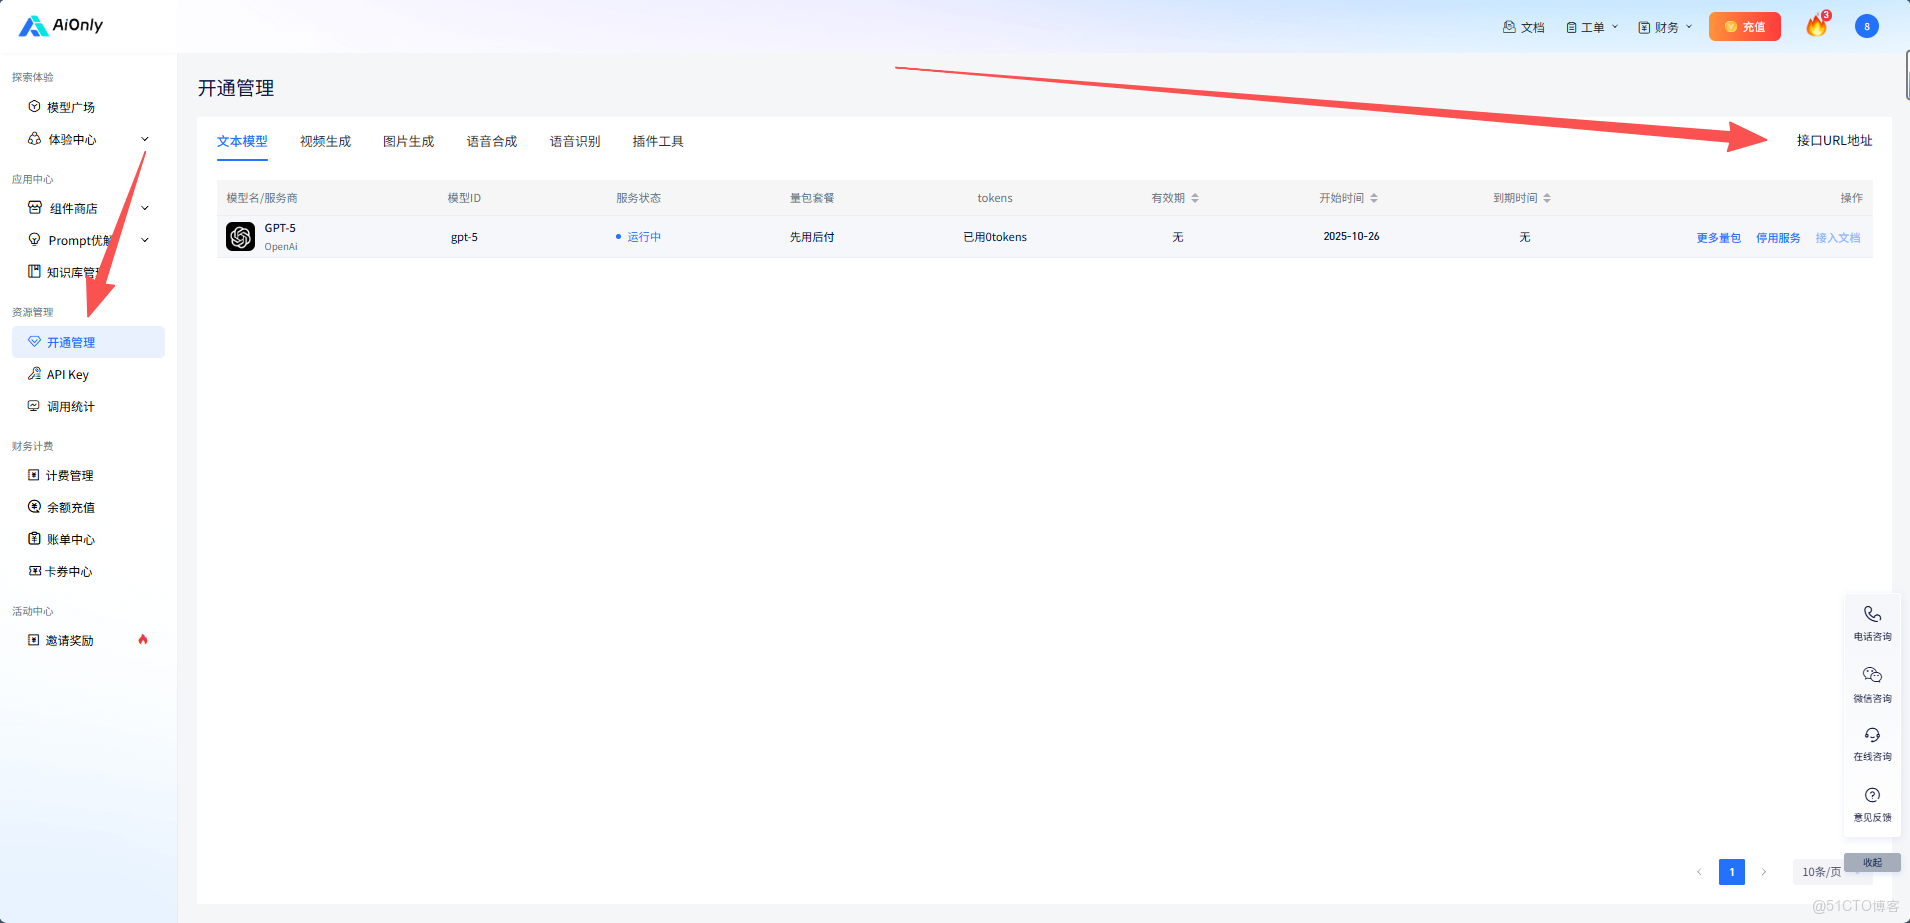
Task: Open 卡券中心 in the sidebar
Action: 68,571
